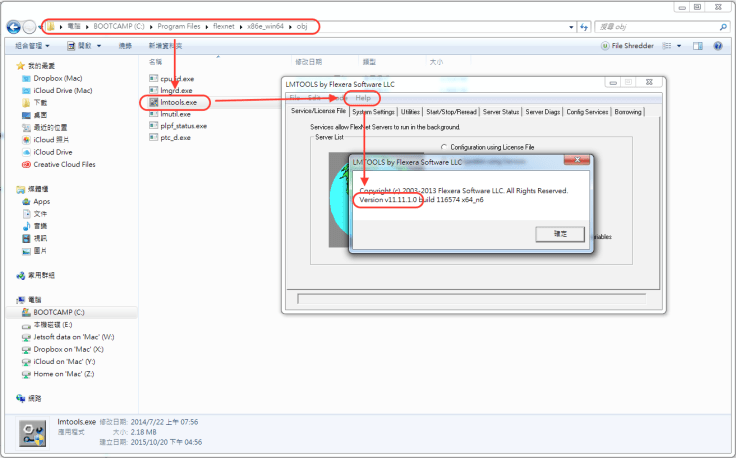Open the Server Status tab
Viewport: 736px width, 458px height.
pos(500,112)
